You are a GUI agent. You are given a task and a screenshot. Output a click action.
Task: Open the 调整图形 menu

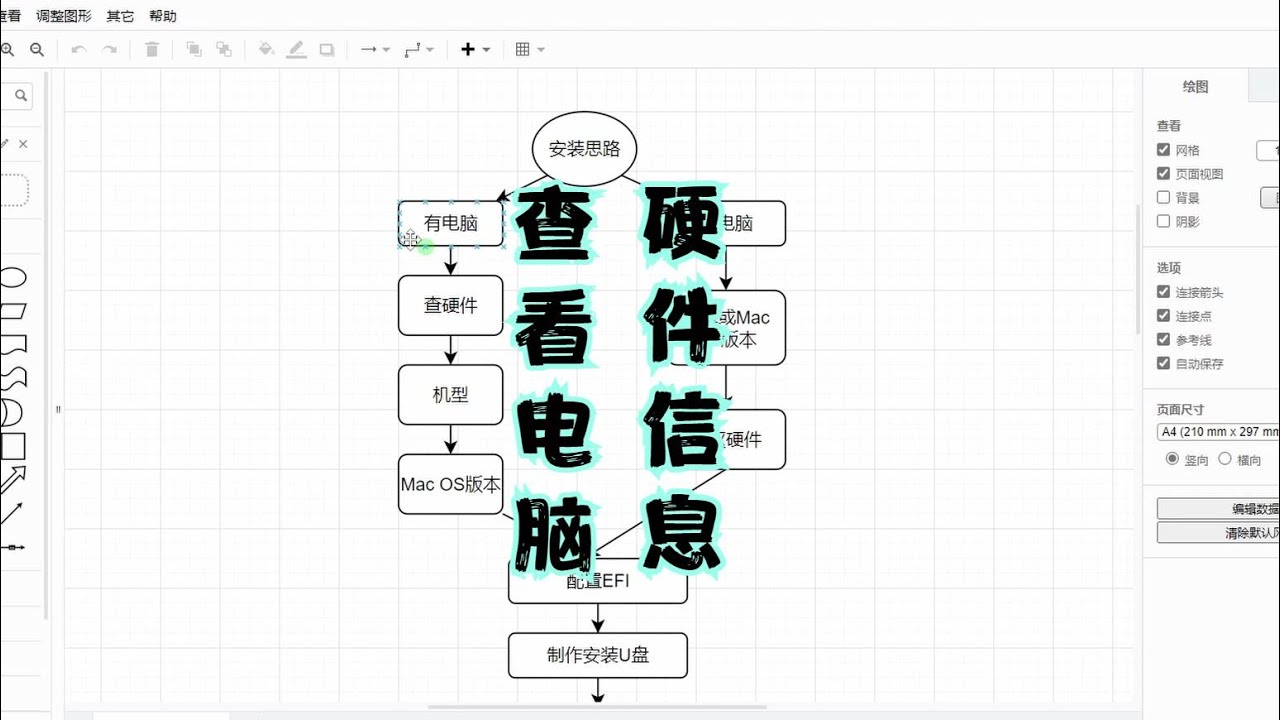click(x=64, y=16)
